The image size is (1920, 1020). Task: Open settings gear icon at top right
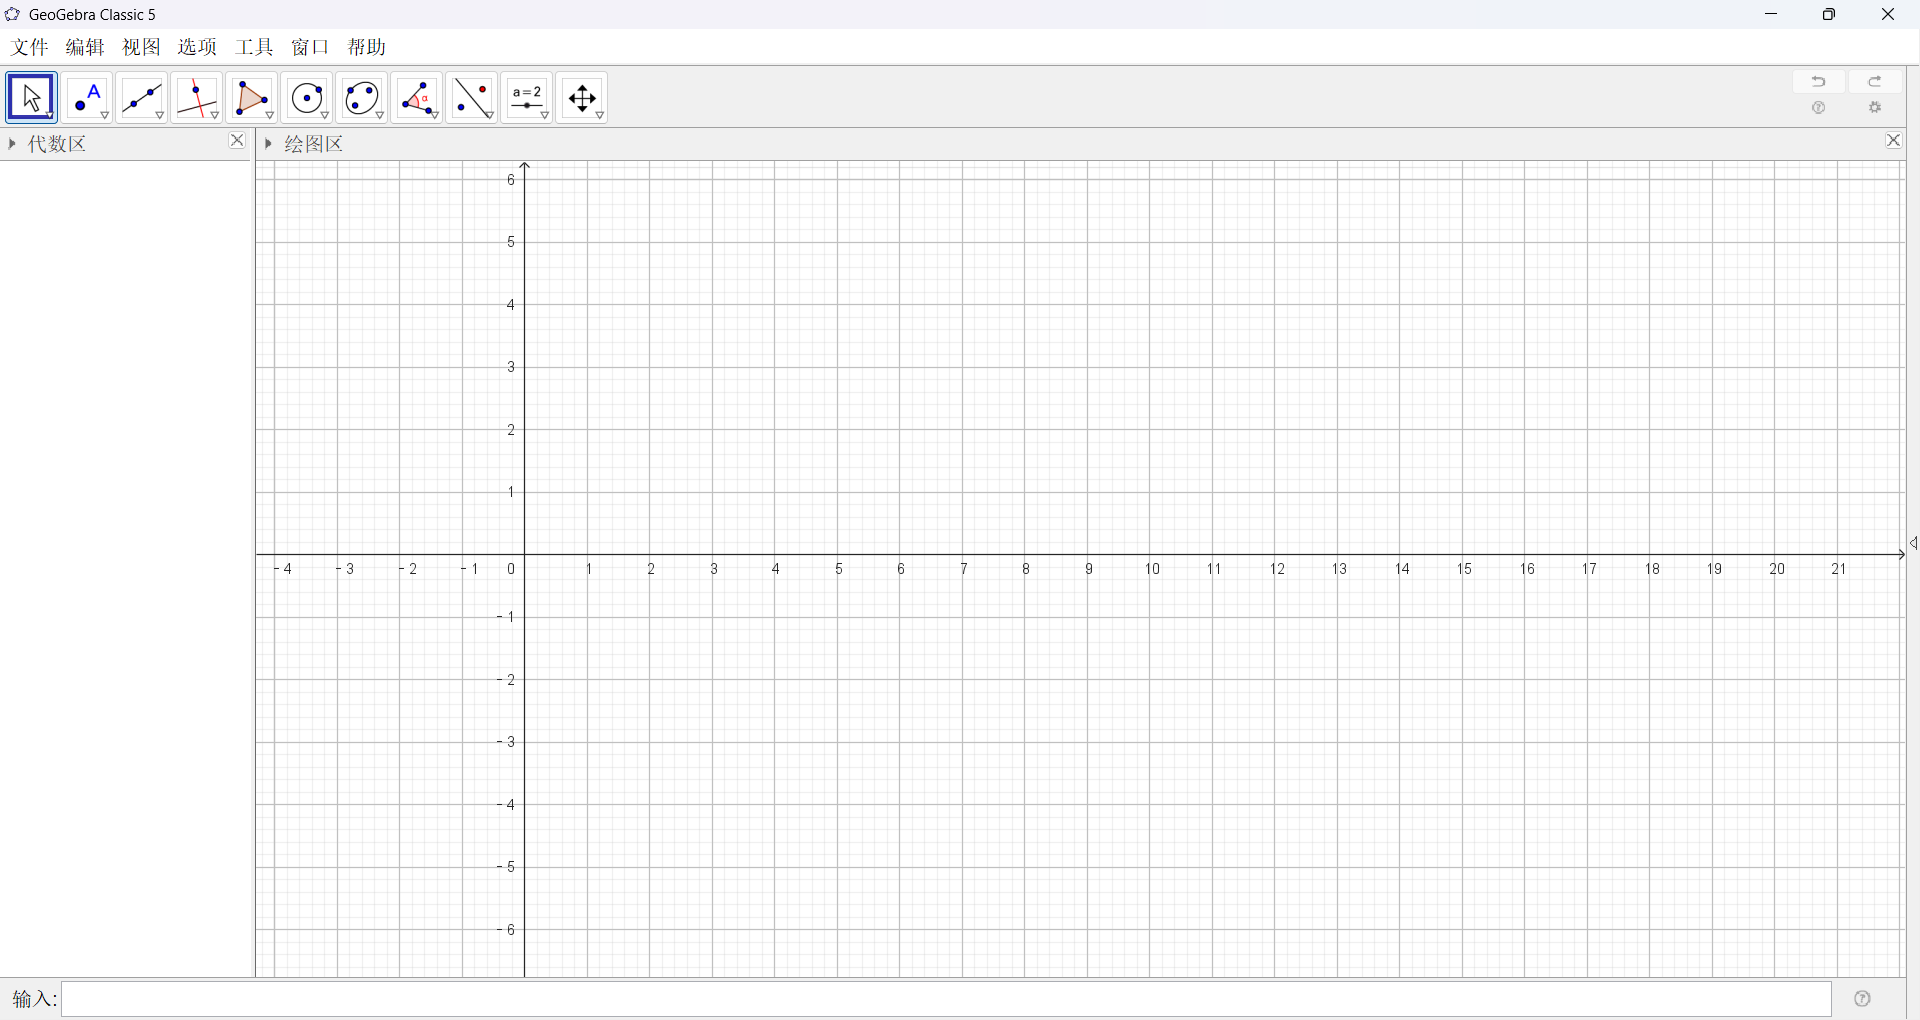point(1875,108)
